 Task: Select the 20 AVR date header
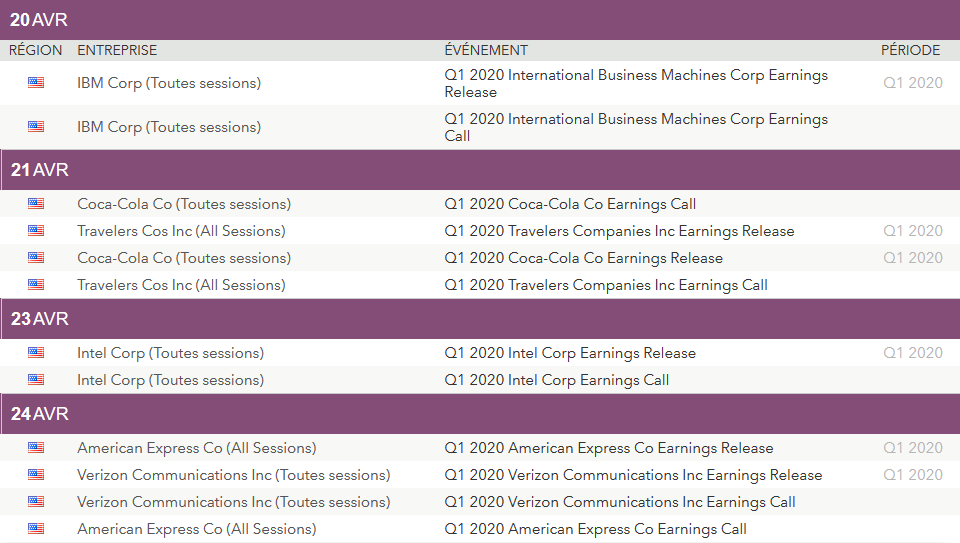tap(40, 20)
